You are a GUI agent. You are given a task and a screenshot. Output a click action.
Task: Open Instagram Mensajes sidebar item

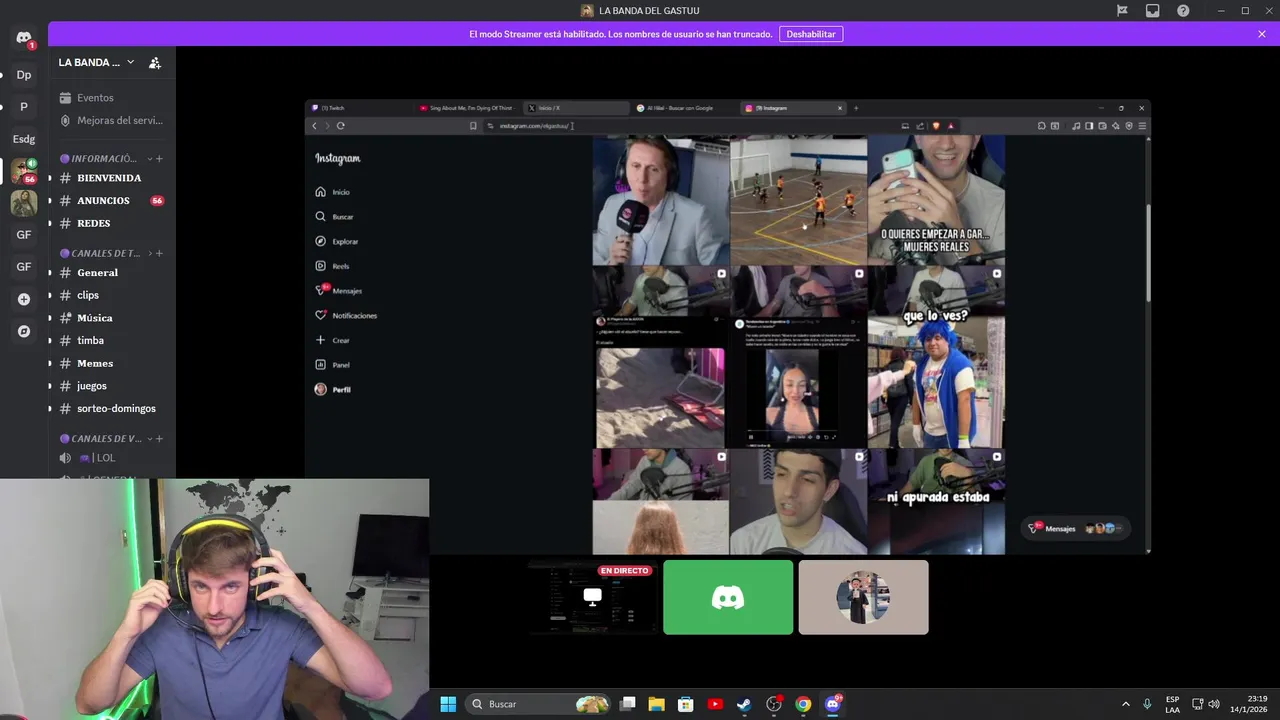click(338, 290)
